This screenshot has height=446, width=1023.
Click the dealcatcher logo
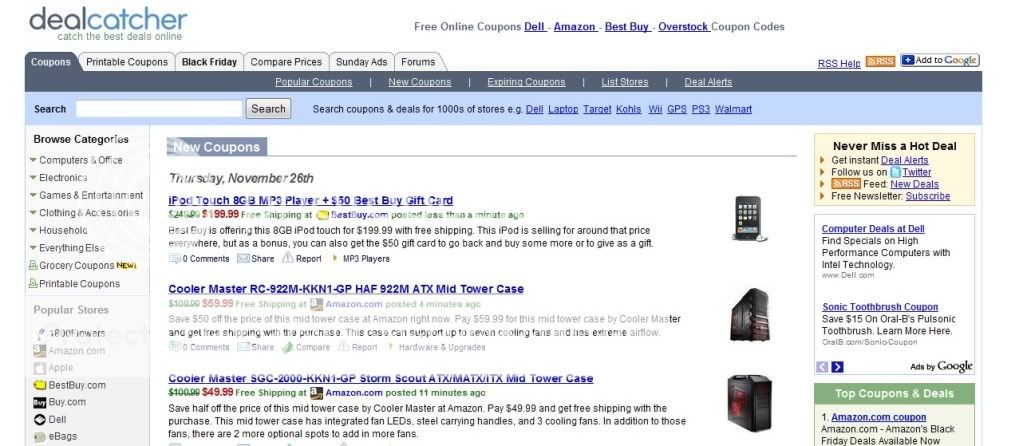point(108,22)
